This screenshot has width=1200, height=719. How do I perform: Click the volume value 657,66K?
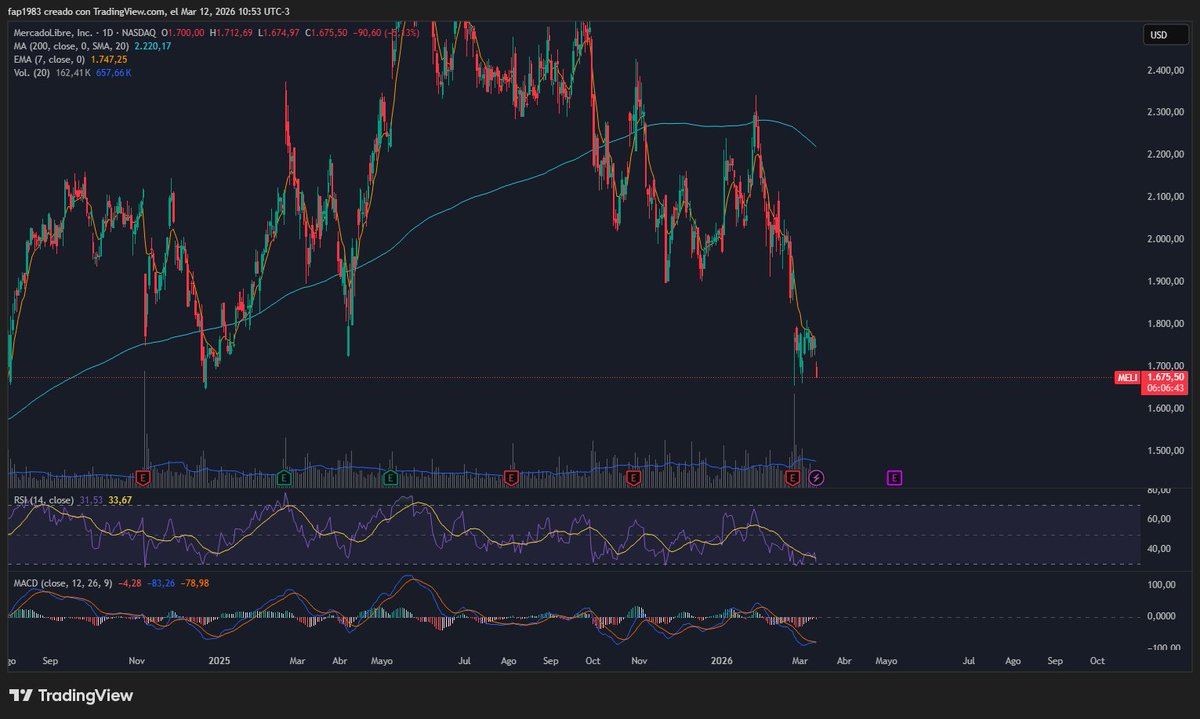click(115, 72)
